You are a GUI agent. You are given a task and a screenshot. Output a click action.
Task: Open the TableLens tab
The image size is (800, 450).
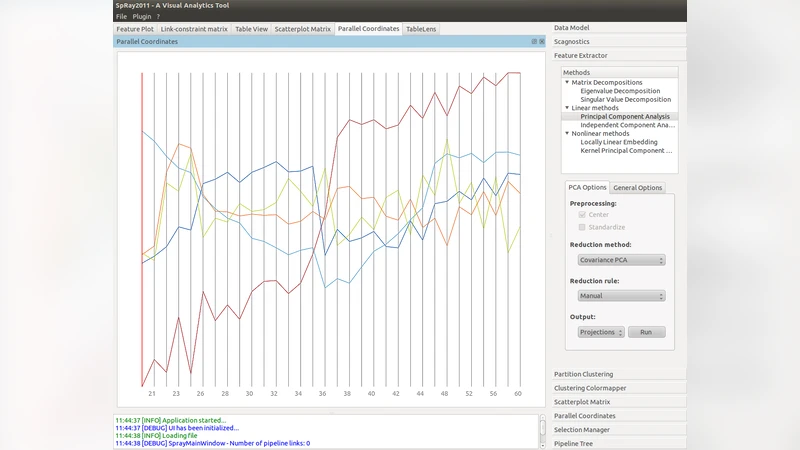point(421,29)
